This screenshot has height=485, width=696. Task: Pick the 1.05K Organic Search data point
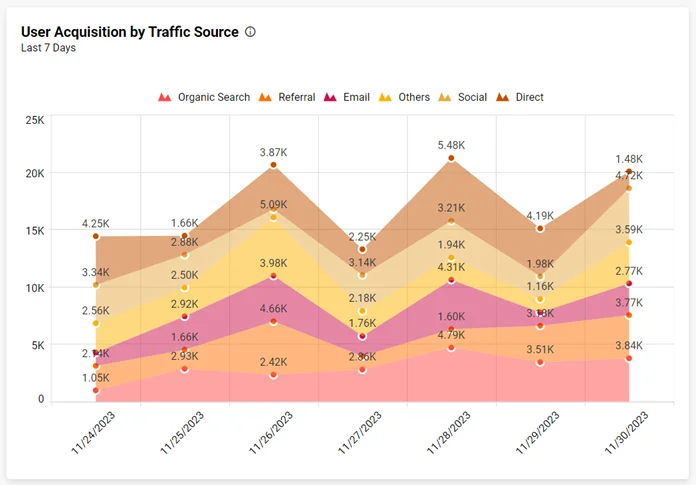[96, 390]
